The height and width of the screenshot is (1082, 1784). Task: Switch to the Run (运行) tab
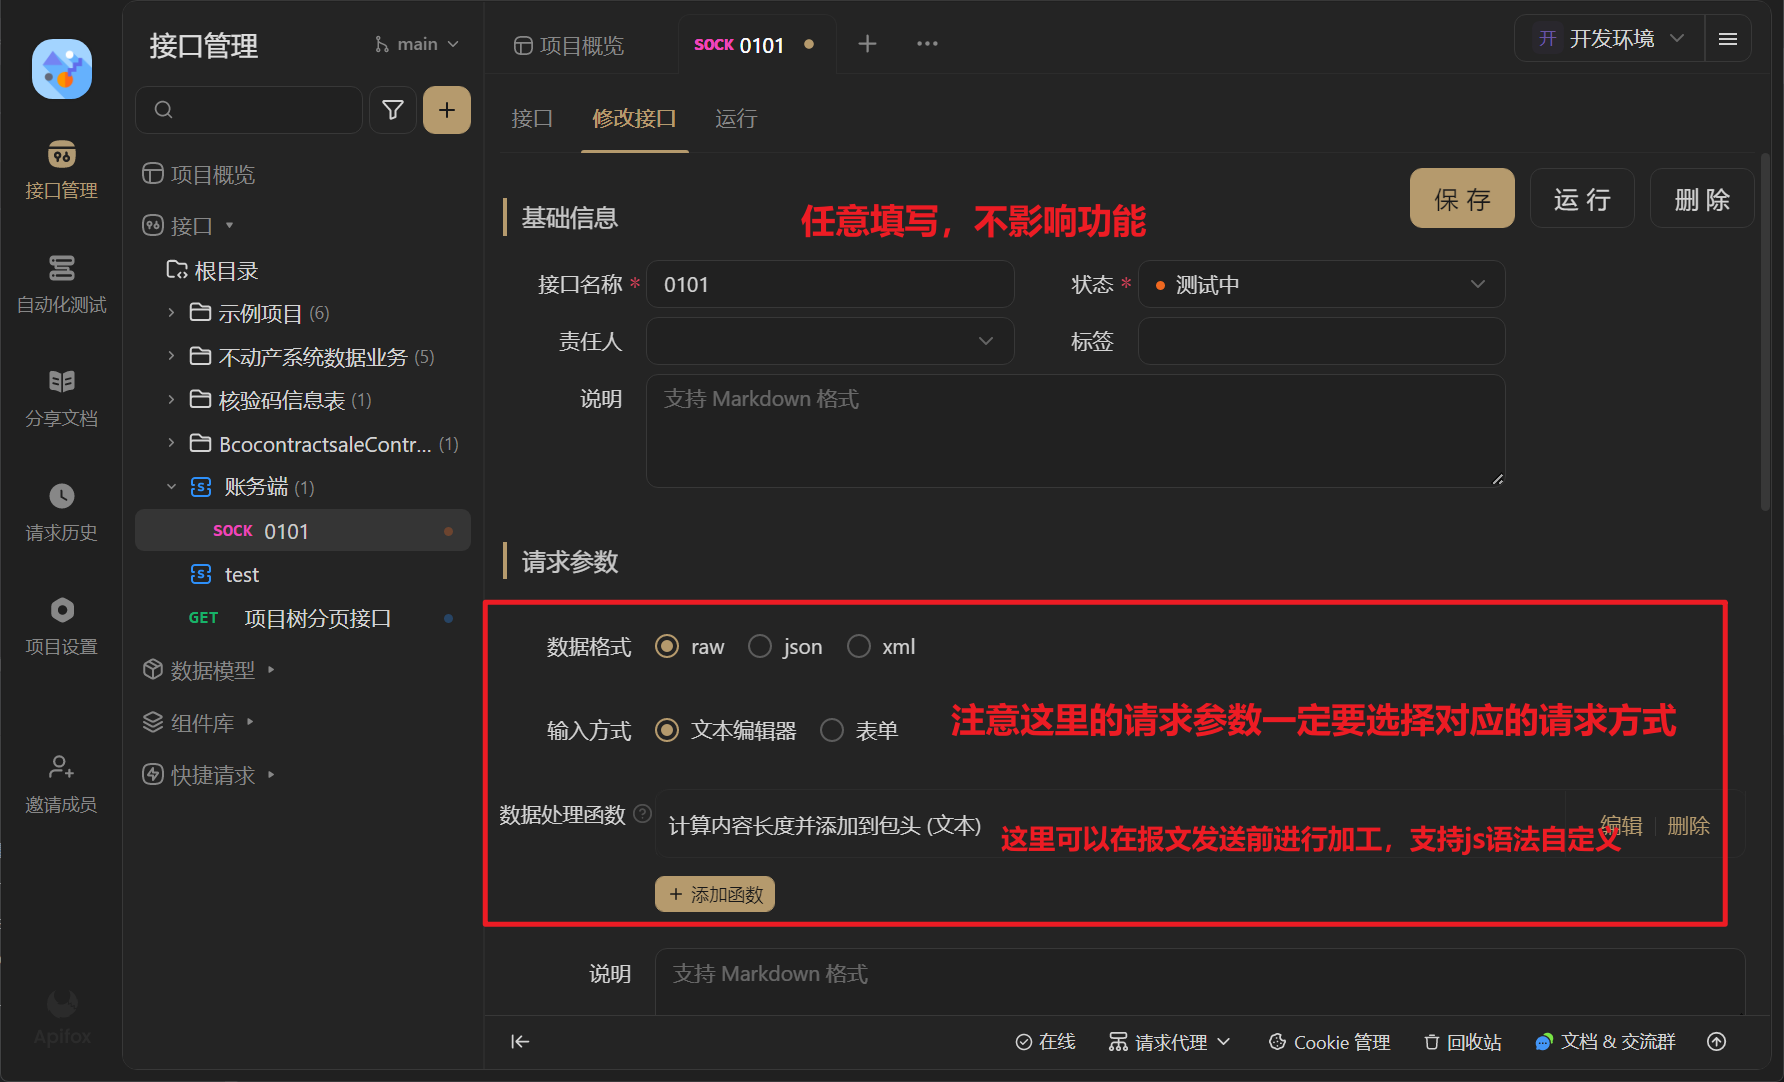click(x=736, y=119)
